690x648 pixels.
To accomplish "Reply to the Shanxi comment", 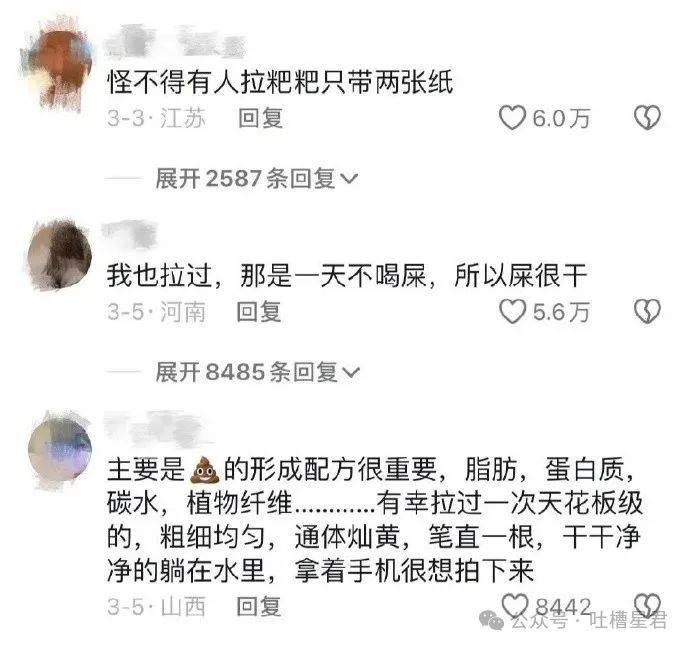I will click(259, 607).
